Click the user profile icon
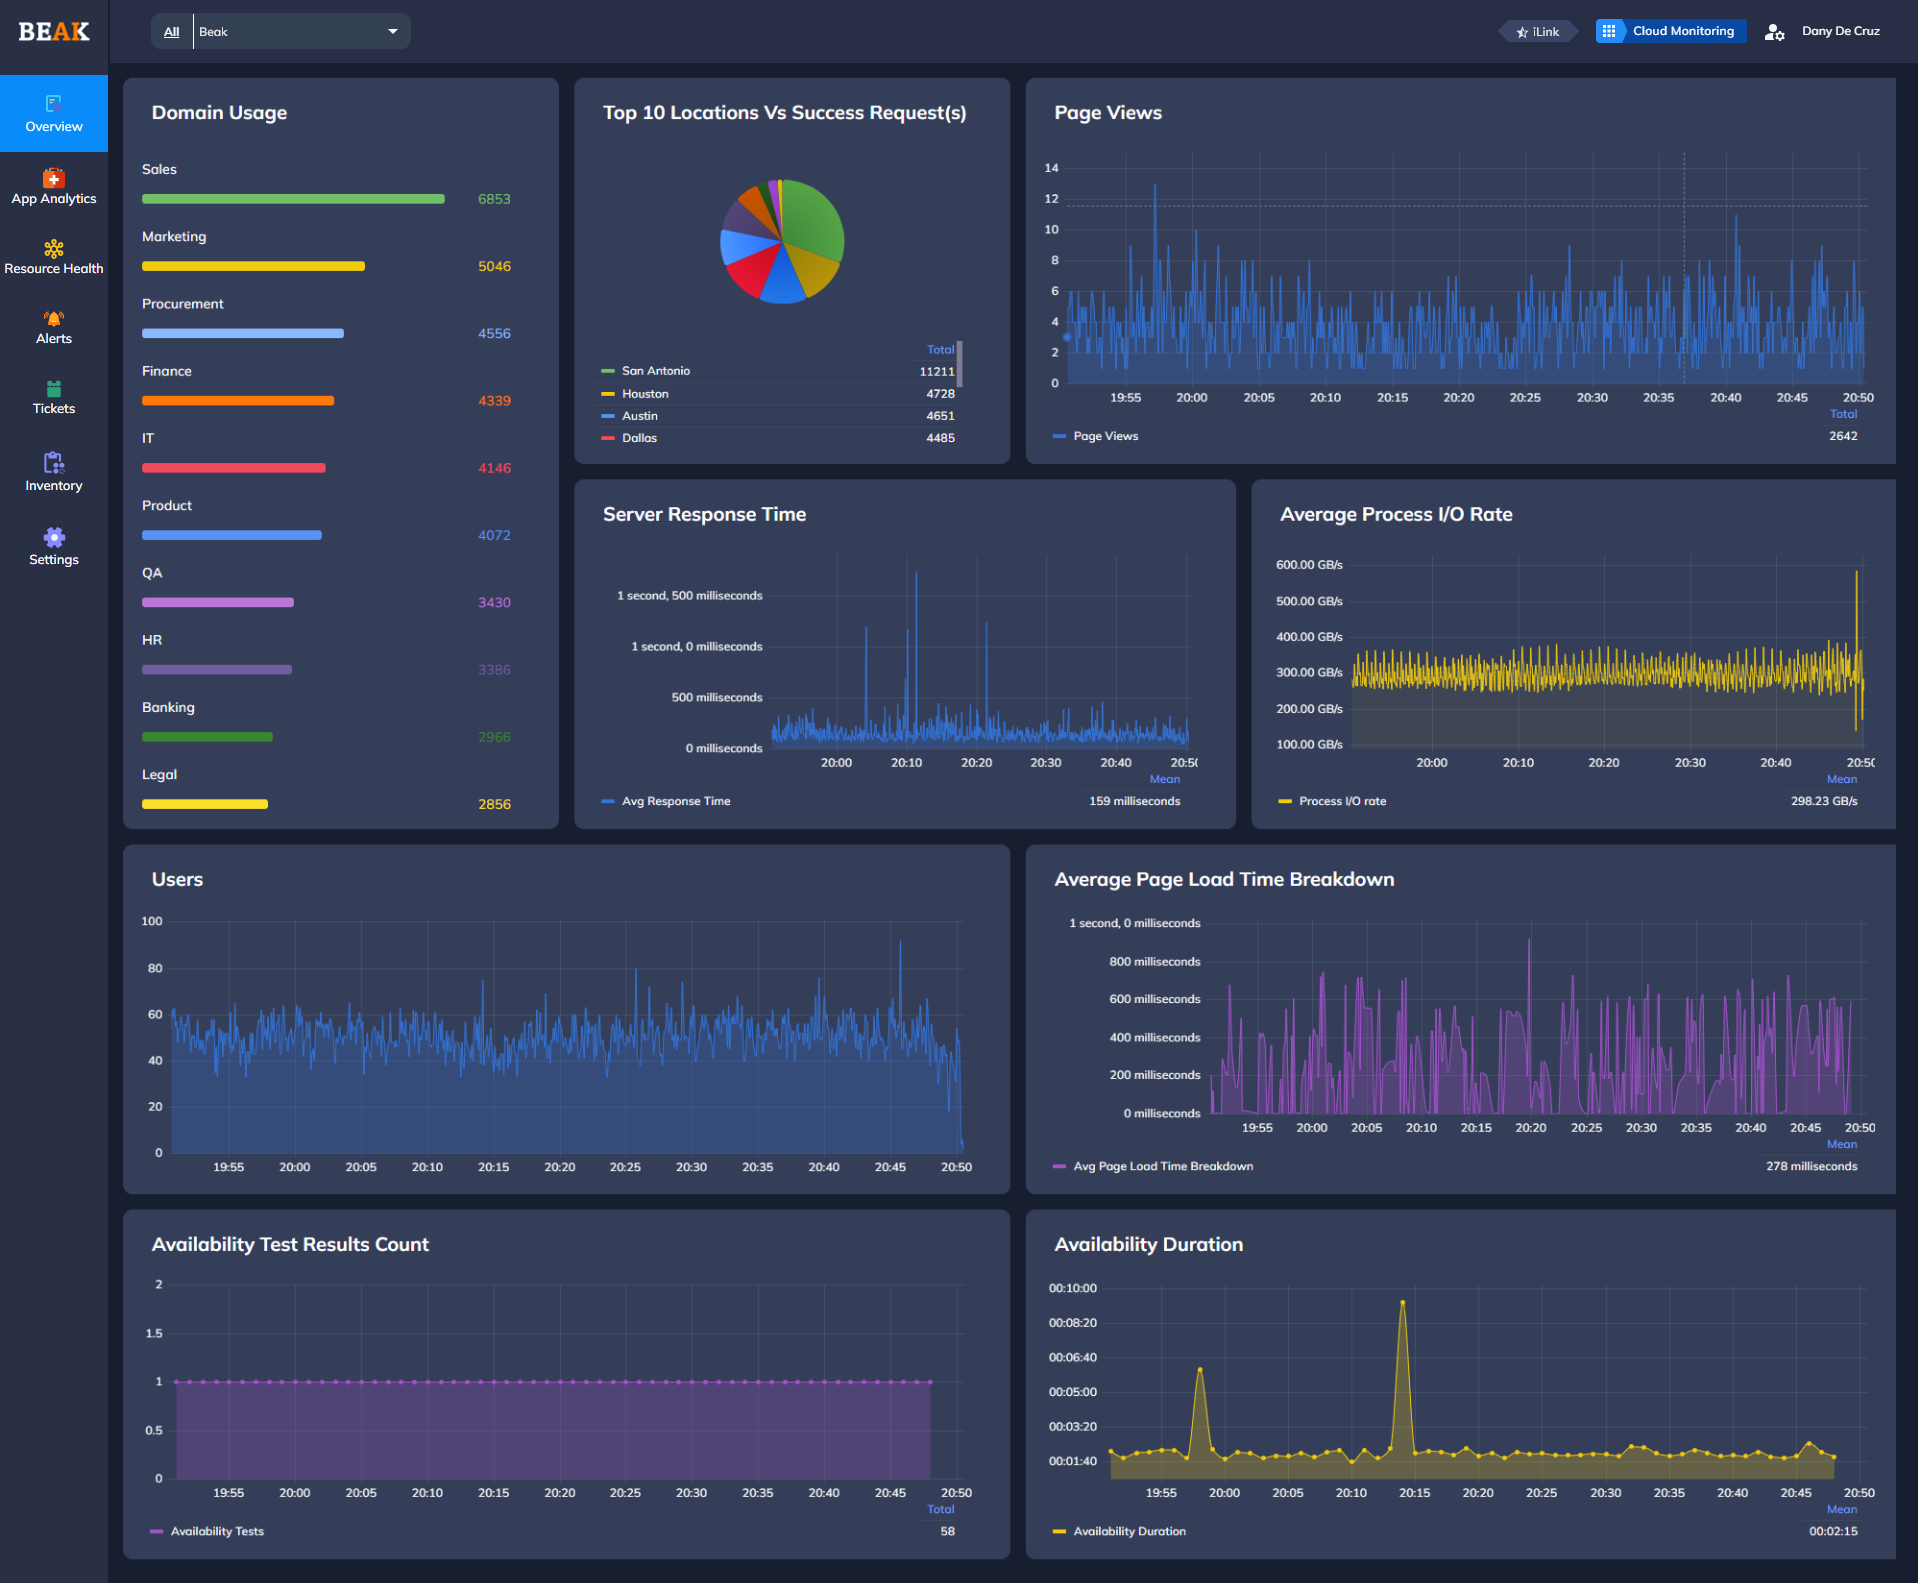 coord(1774,32)
